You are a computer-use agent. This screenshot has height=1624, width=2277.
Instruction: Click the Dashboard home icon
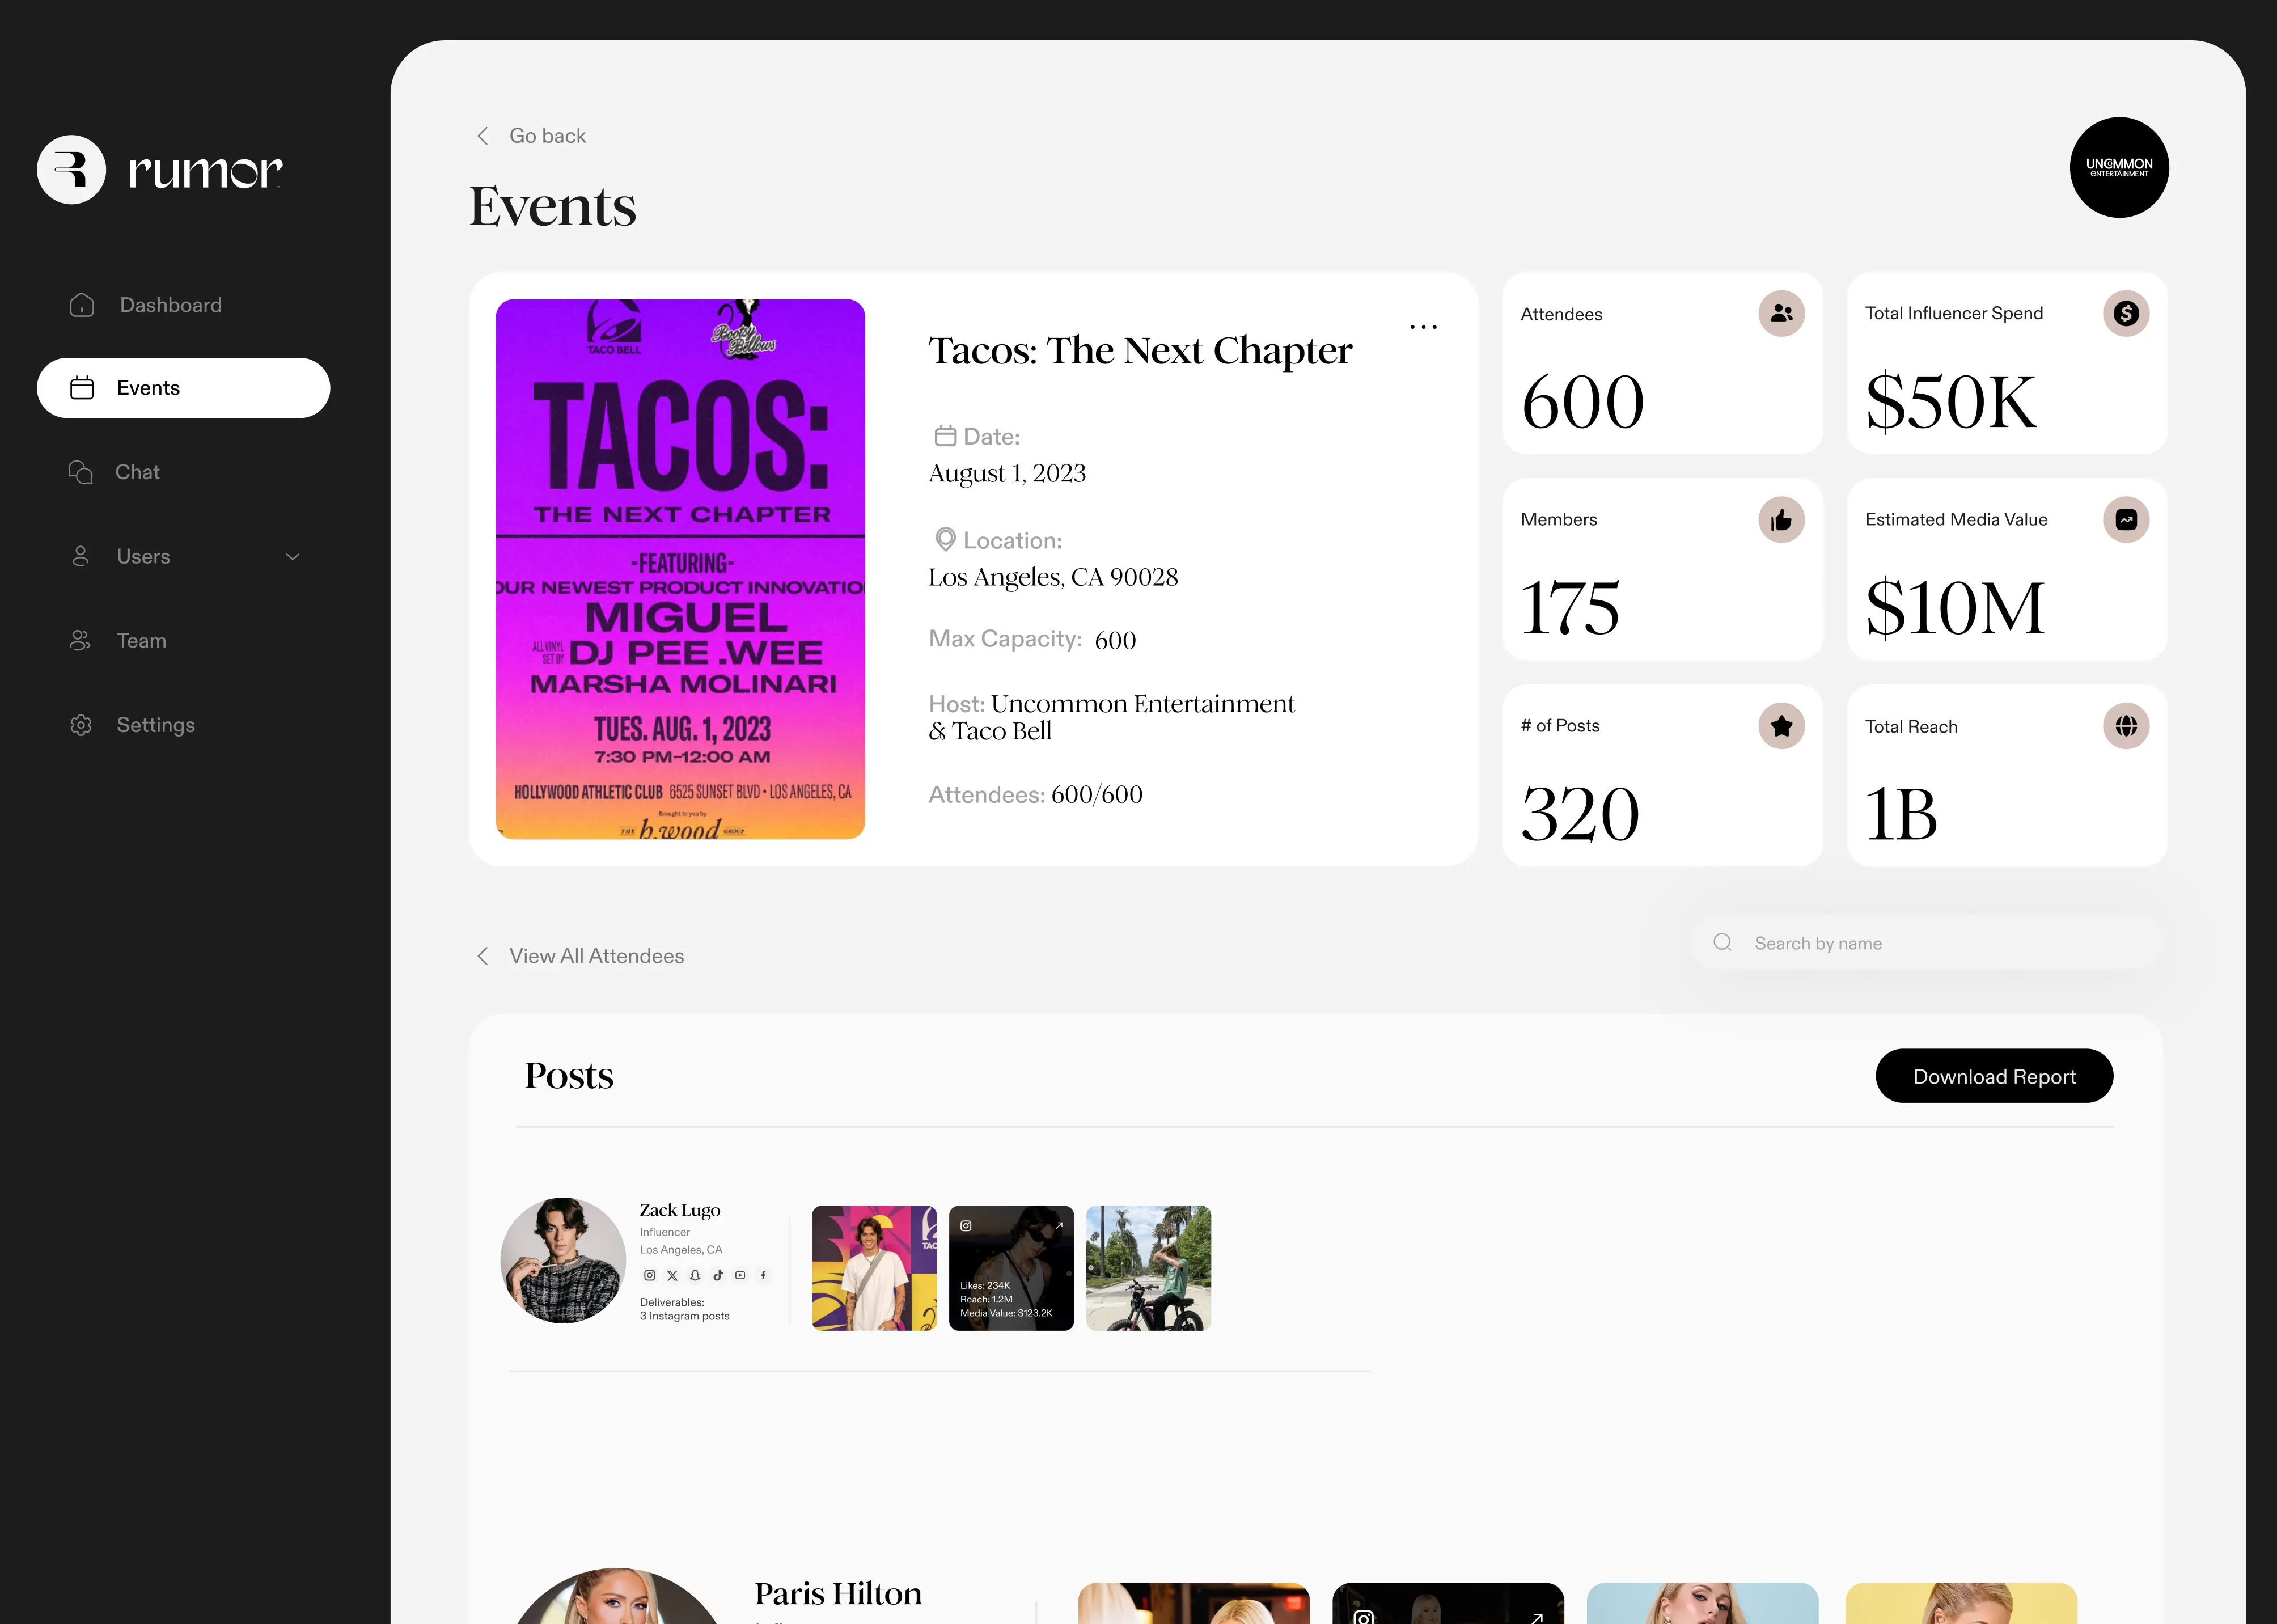82,305
